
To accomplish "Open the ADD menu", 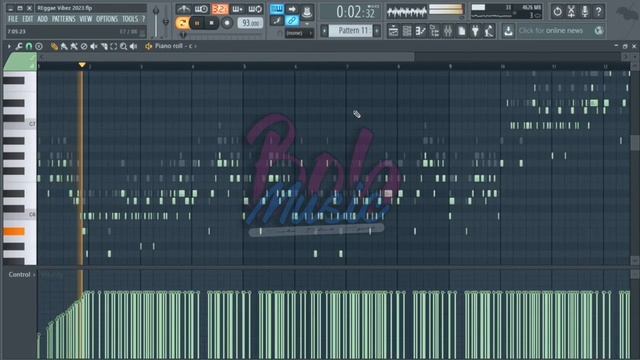I will pos(42,19).
